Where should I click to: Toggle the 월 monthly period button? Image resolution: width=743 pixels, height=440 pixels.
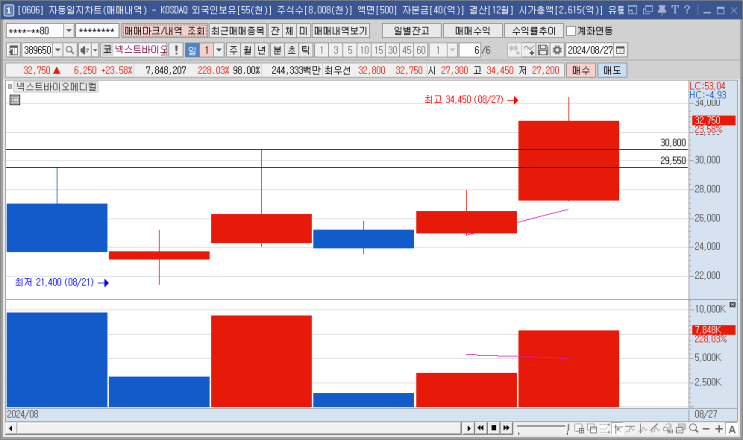point(247,50)
